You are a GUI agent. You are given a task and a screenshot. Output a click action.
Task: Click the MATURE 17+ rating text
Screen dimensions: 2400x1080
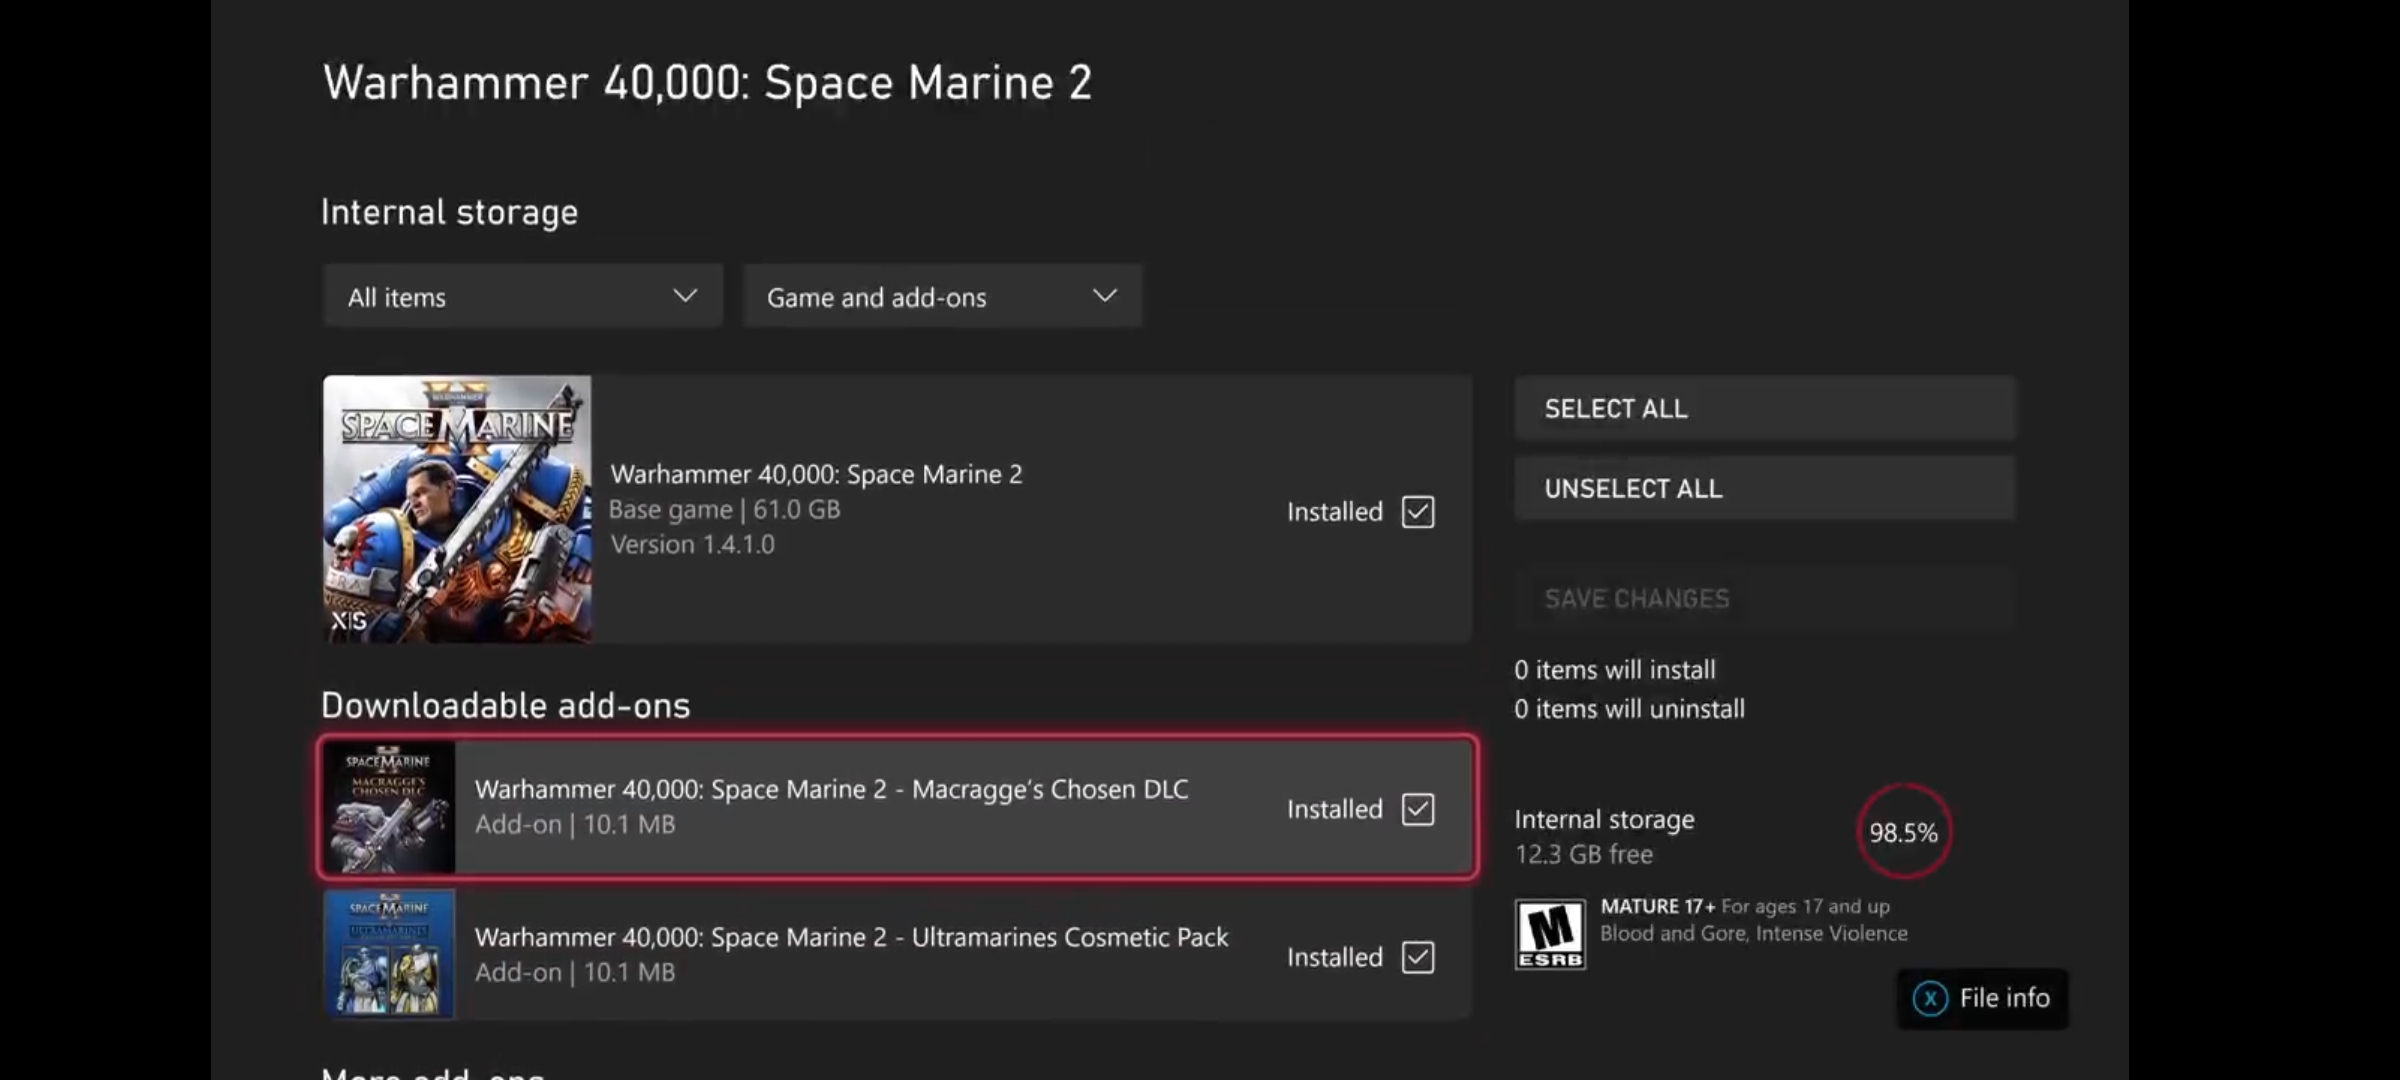pos(1657,906)
